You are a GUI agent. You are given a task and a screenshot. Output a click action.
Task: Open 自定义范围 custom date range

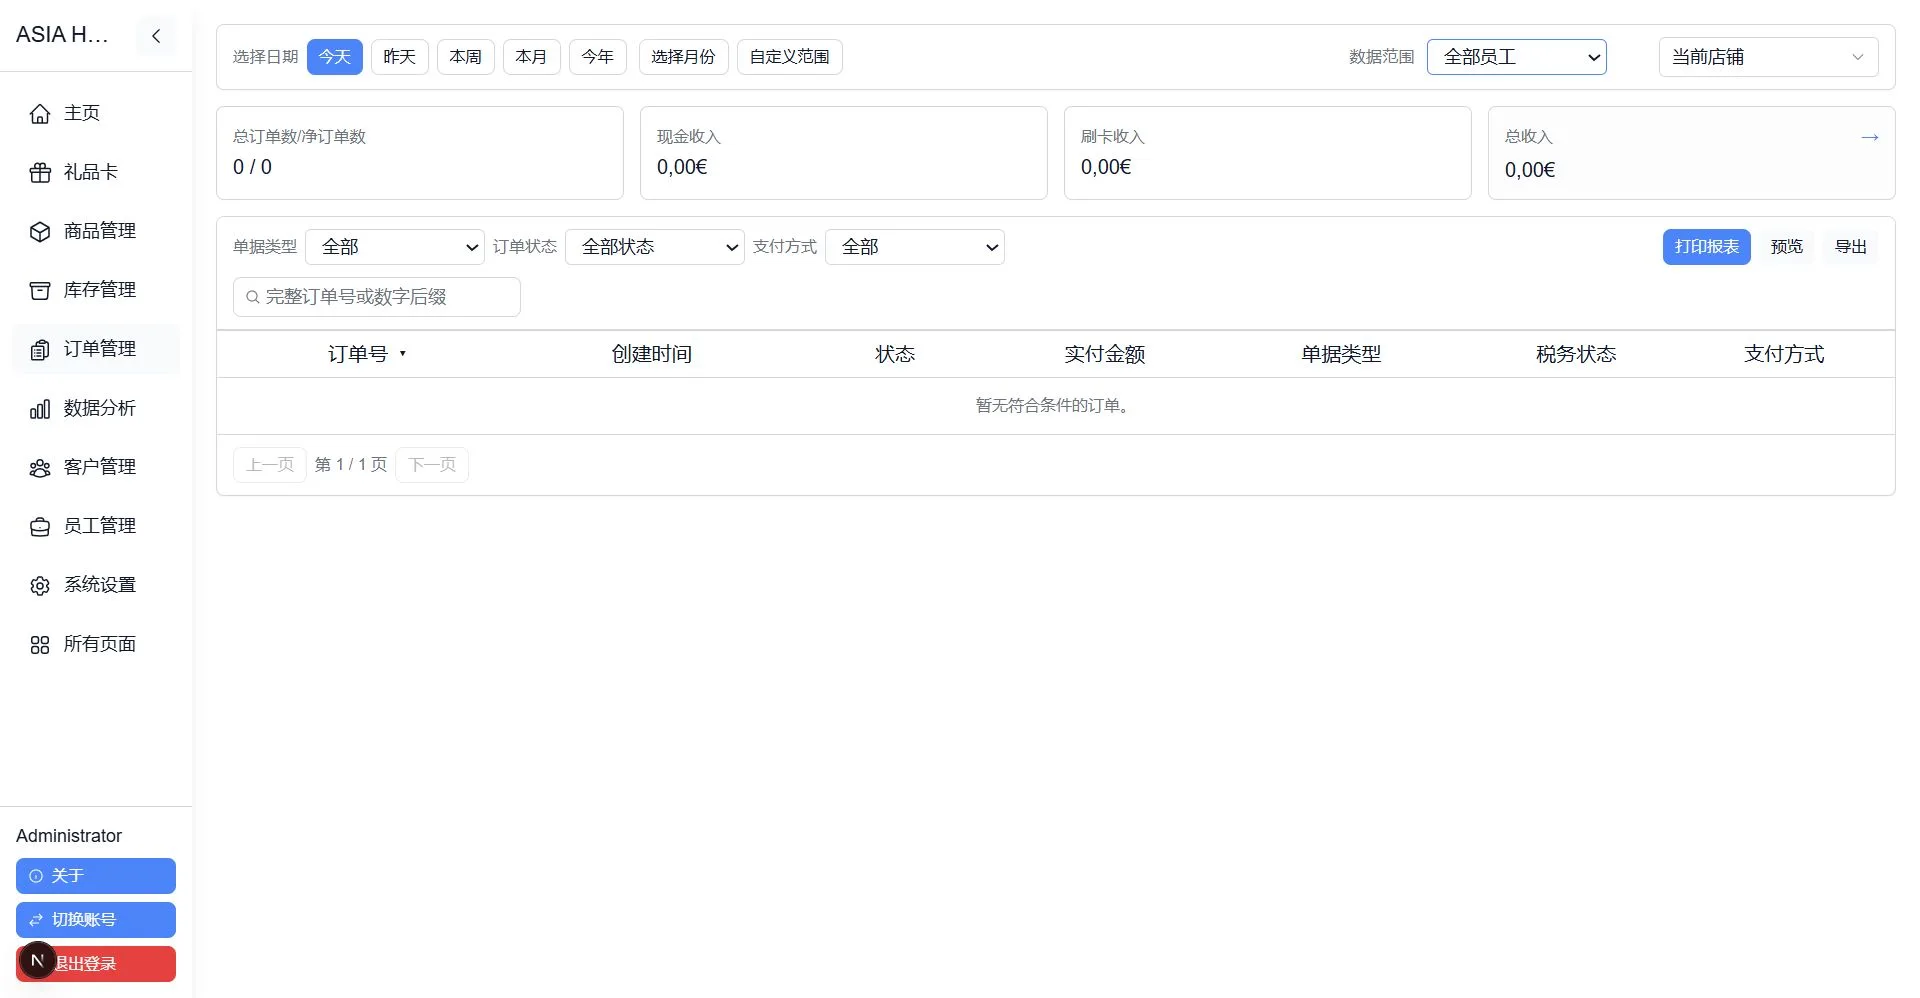click(790, 57)
